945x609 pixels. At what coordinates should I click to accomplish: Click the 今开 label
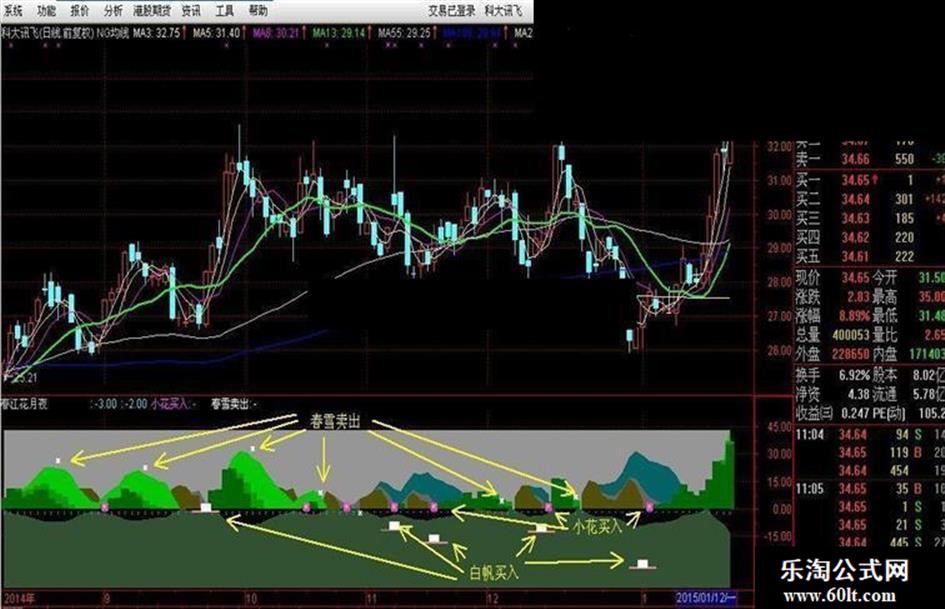[885, 278]
